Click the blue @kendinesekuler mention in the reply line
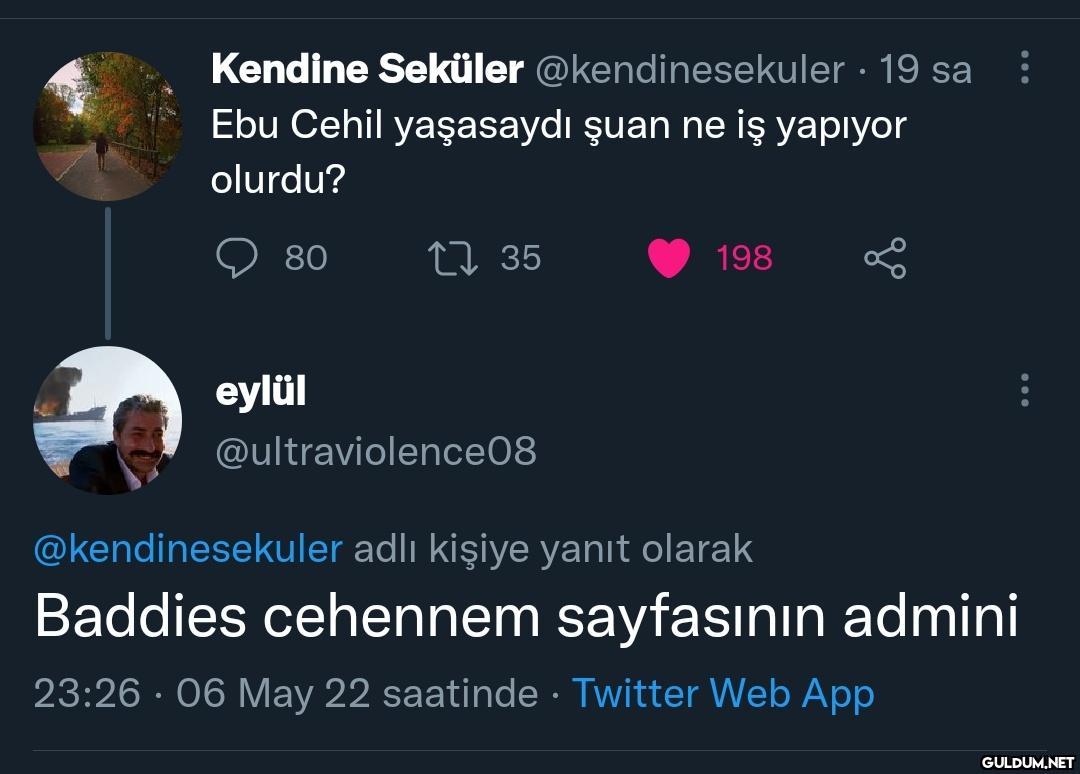1080x774 pixels. pos(188,549)
